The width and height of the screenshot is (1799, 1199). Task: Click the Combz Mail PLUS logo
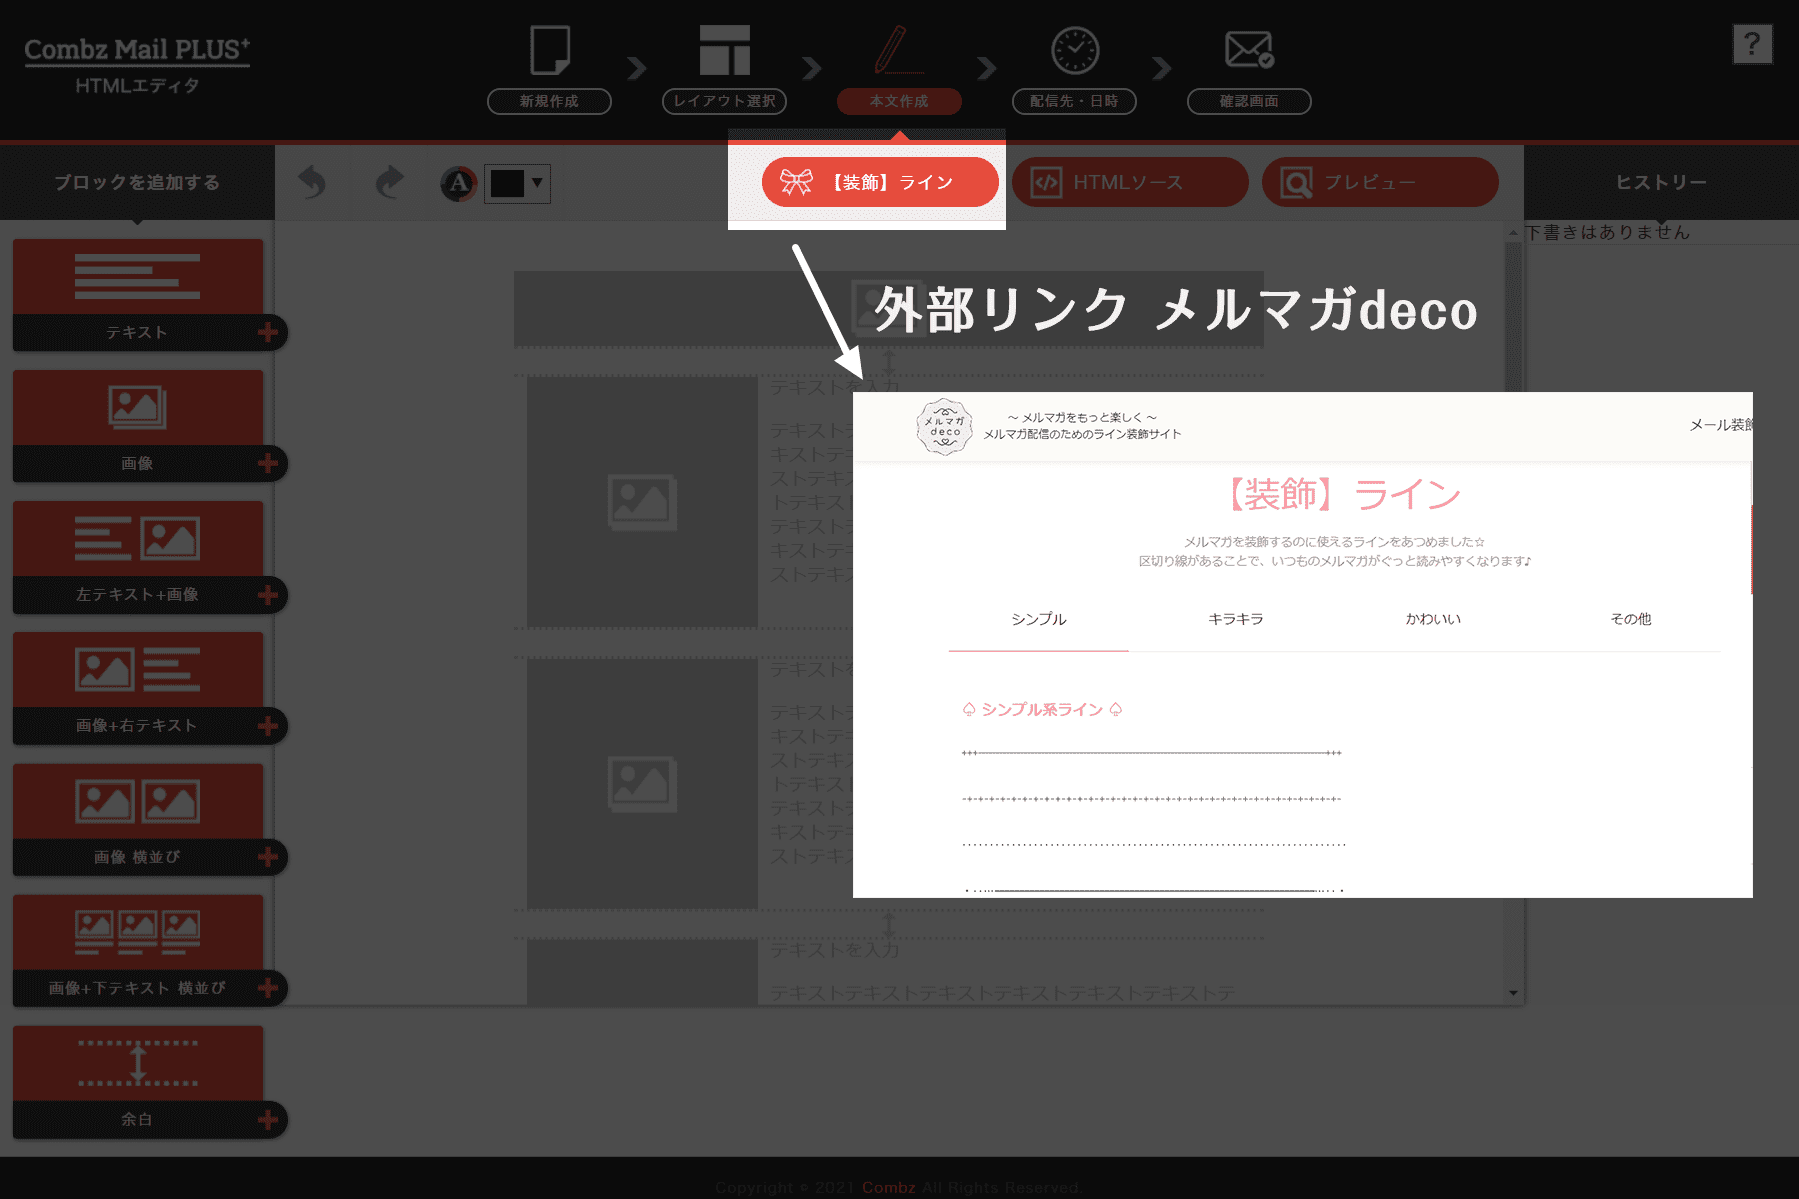point(137,50)
